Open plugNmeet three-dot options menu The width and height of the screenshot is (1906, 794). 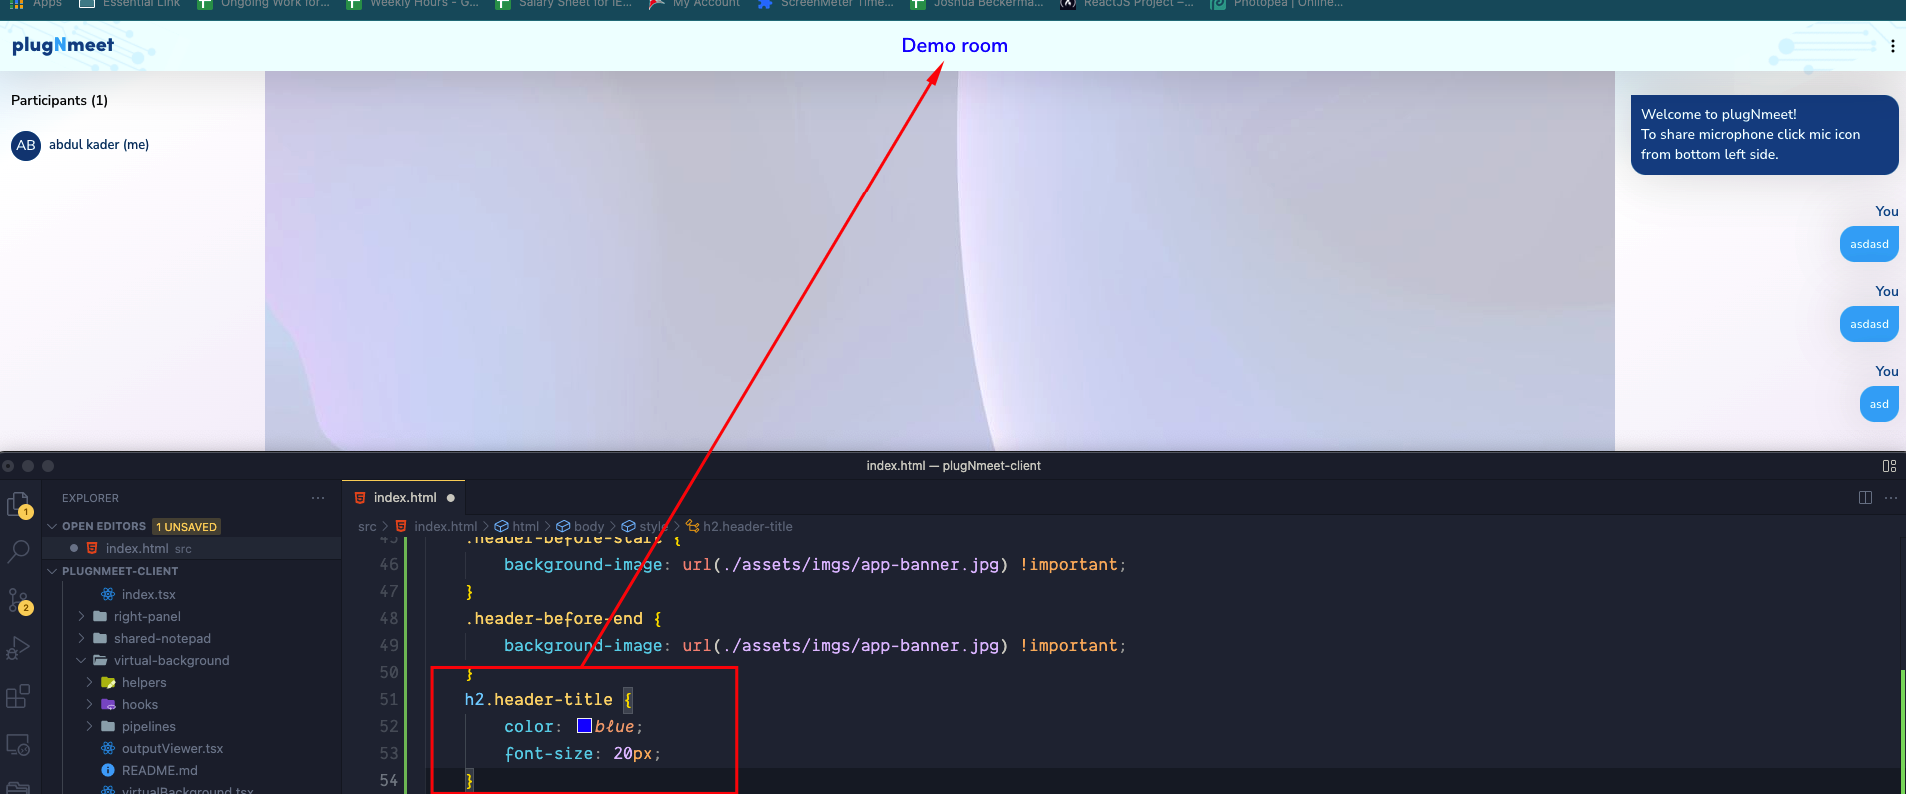click(1892, 46)
